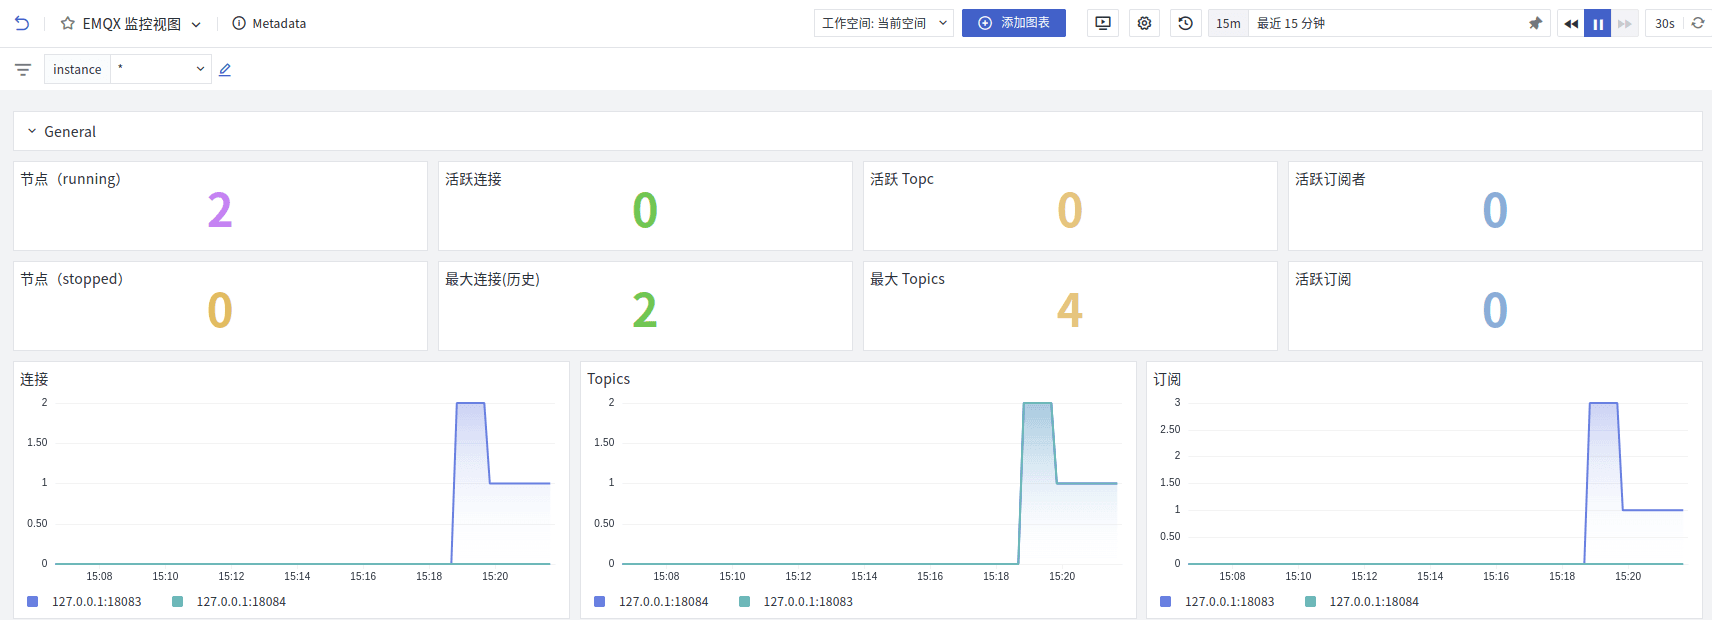The image size is (1712, 620).
Task: Edit variables with the pencil icon
Action: 225,69
